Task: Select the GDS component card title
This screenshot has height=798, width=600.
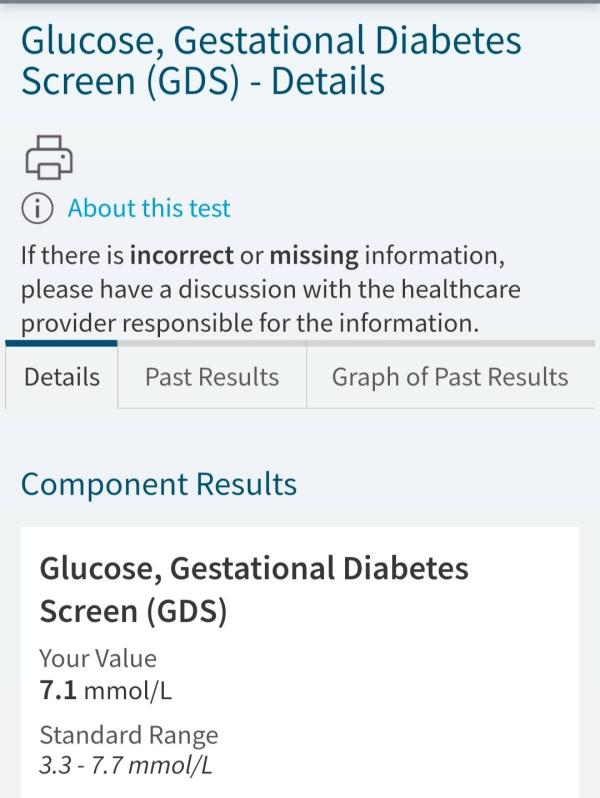Action: (x=254, y=589)
